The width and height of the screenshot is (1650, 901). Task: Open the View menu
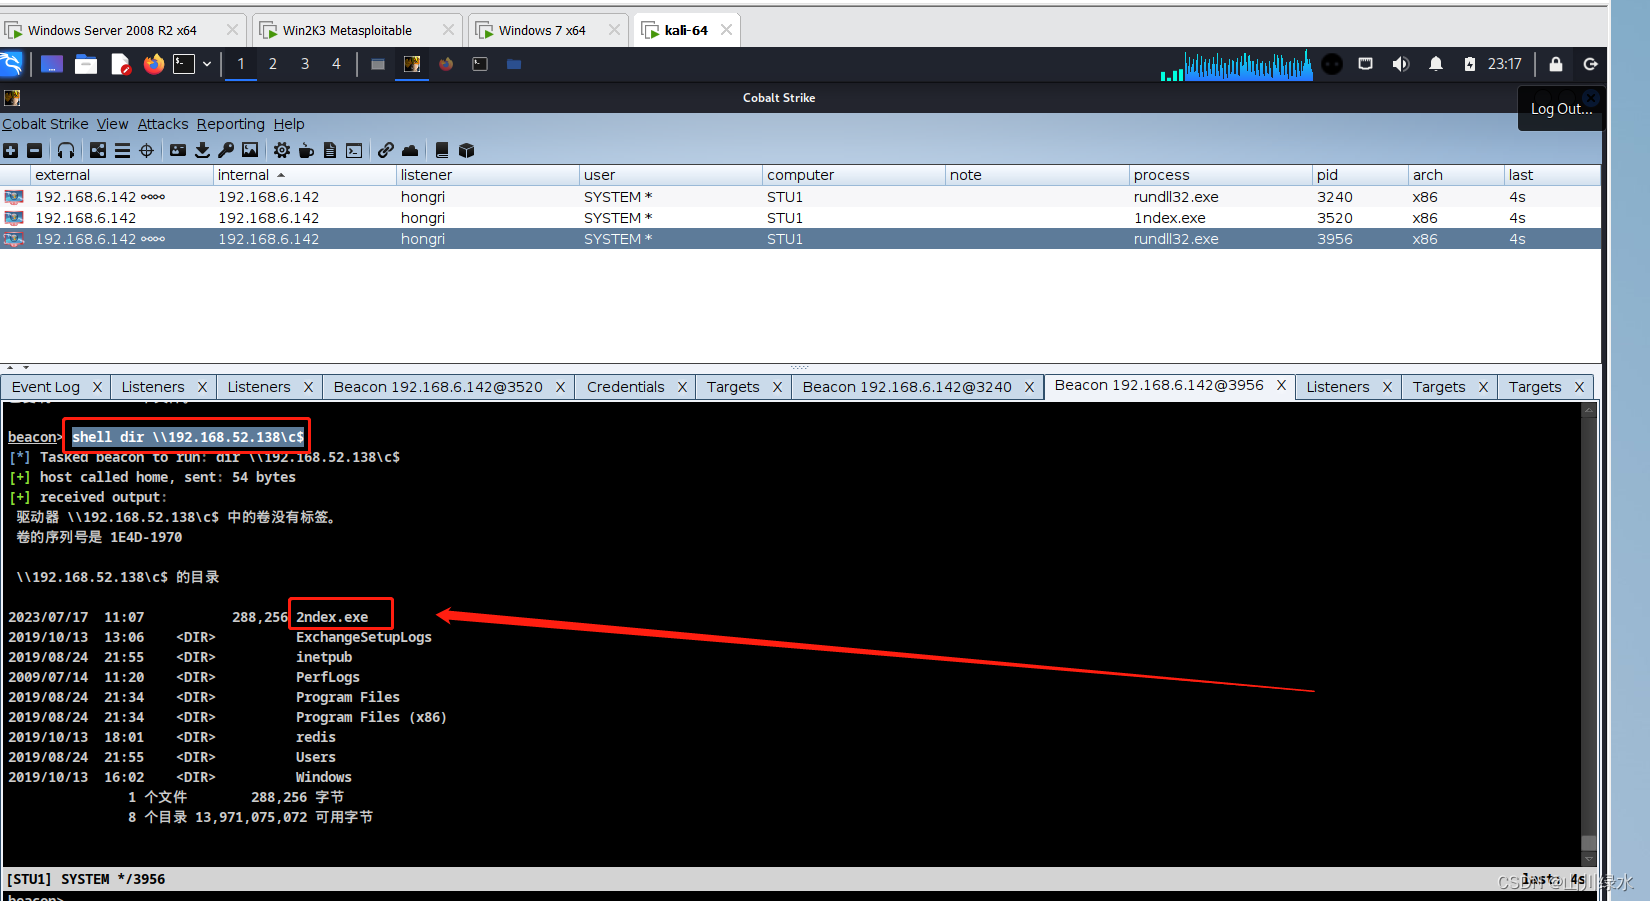pos(112,124)
